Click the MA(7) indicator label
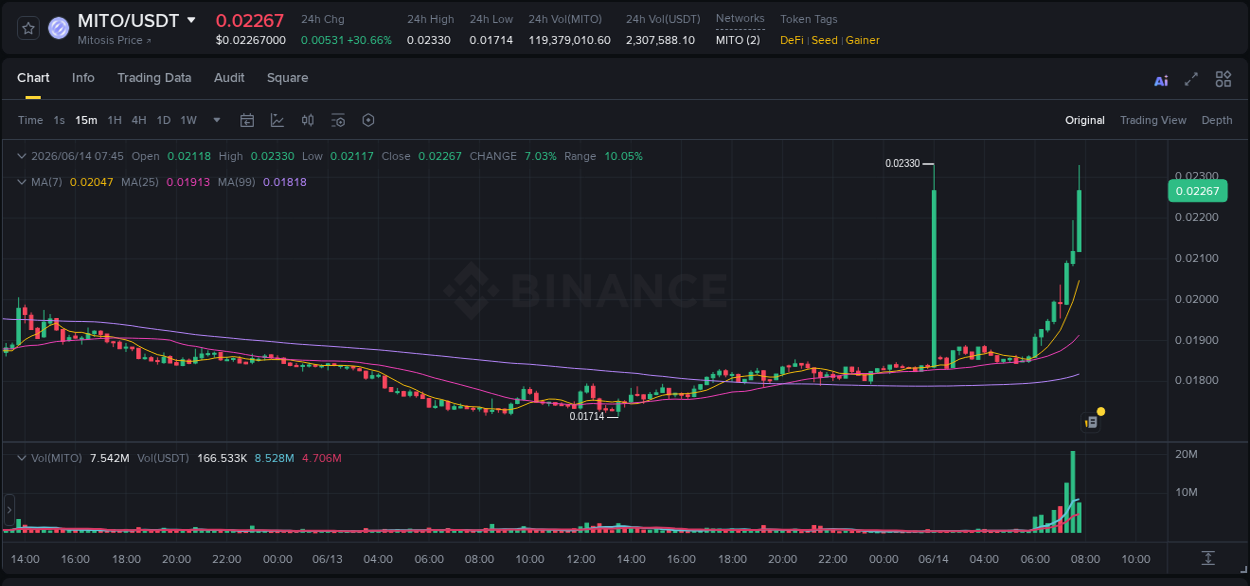Viewport: 1250px width, 586px height. click(47, 182)
